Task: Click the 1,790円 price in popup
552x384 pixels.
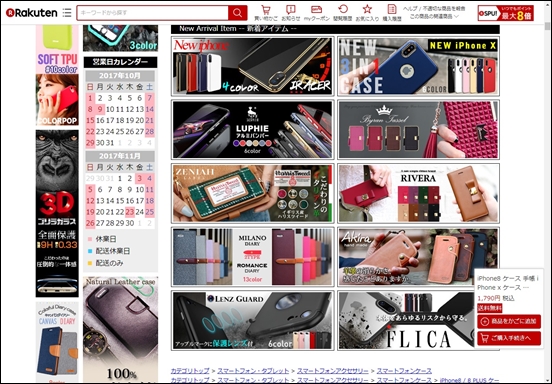Action: pyautogui.click(x=489, y=298)
